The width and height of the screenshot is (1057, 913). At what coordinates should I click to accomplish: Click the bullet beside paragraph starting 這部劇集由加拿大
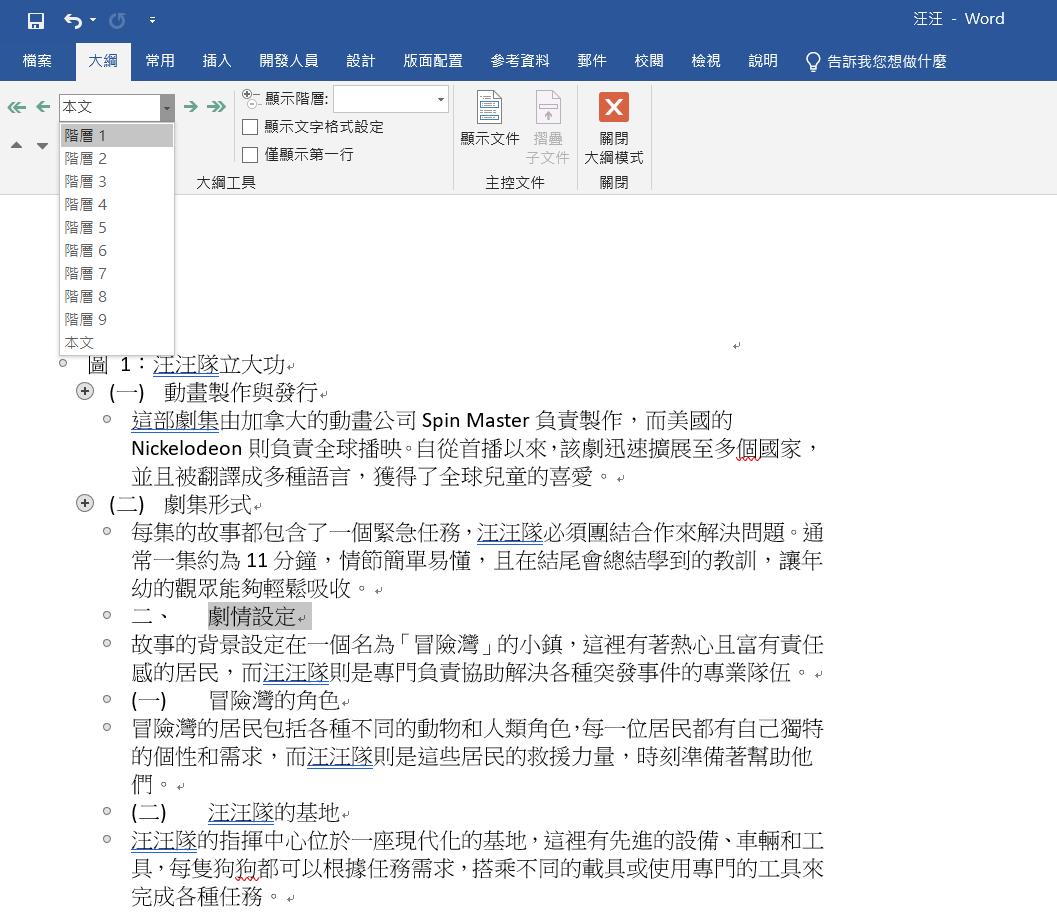(107, 419)
